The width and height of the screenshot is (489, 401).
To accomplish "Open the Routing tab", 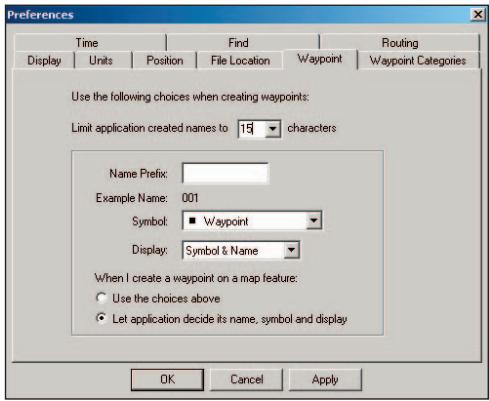I will 400,43.
